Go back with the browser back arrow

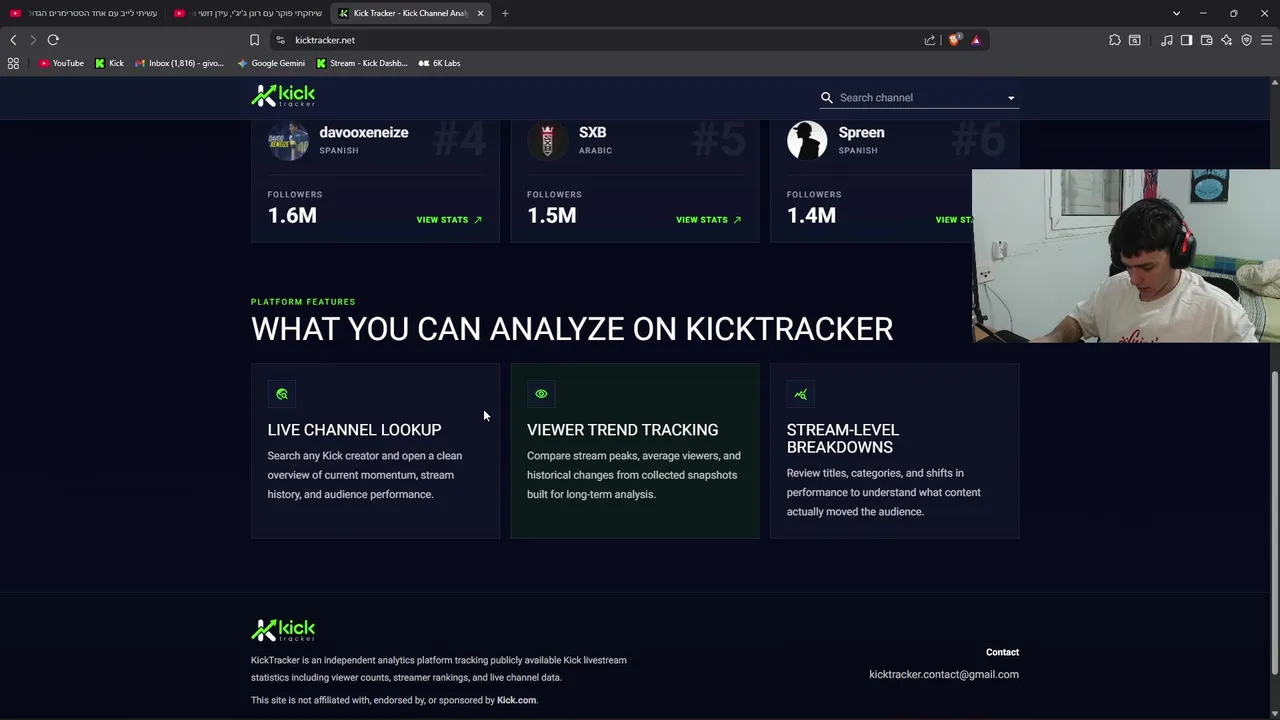(x=13, y=40)
